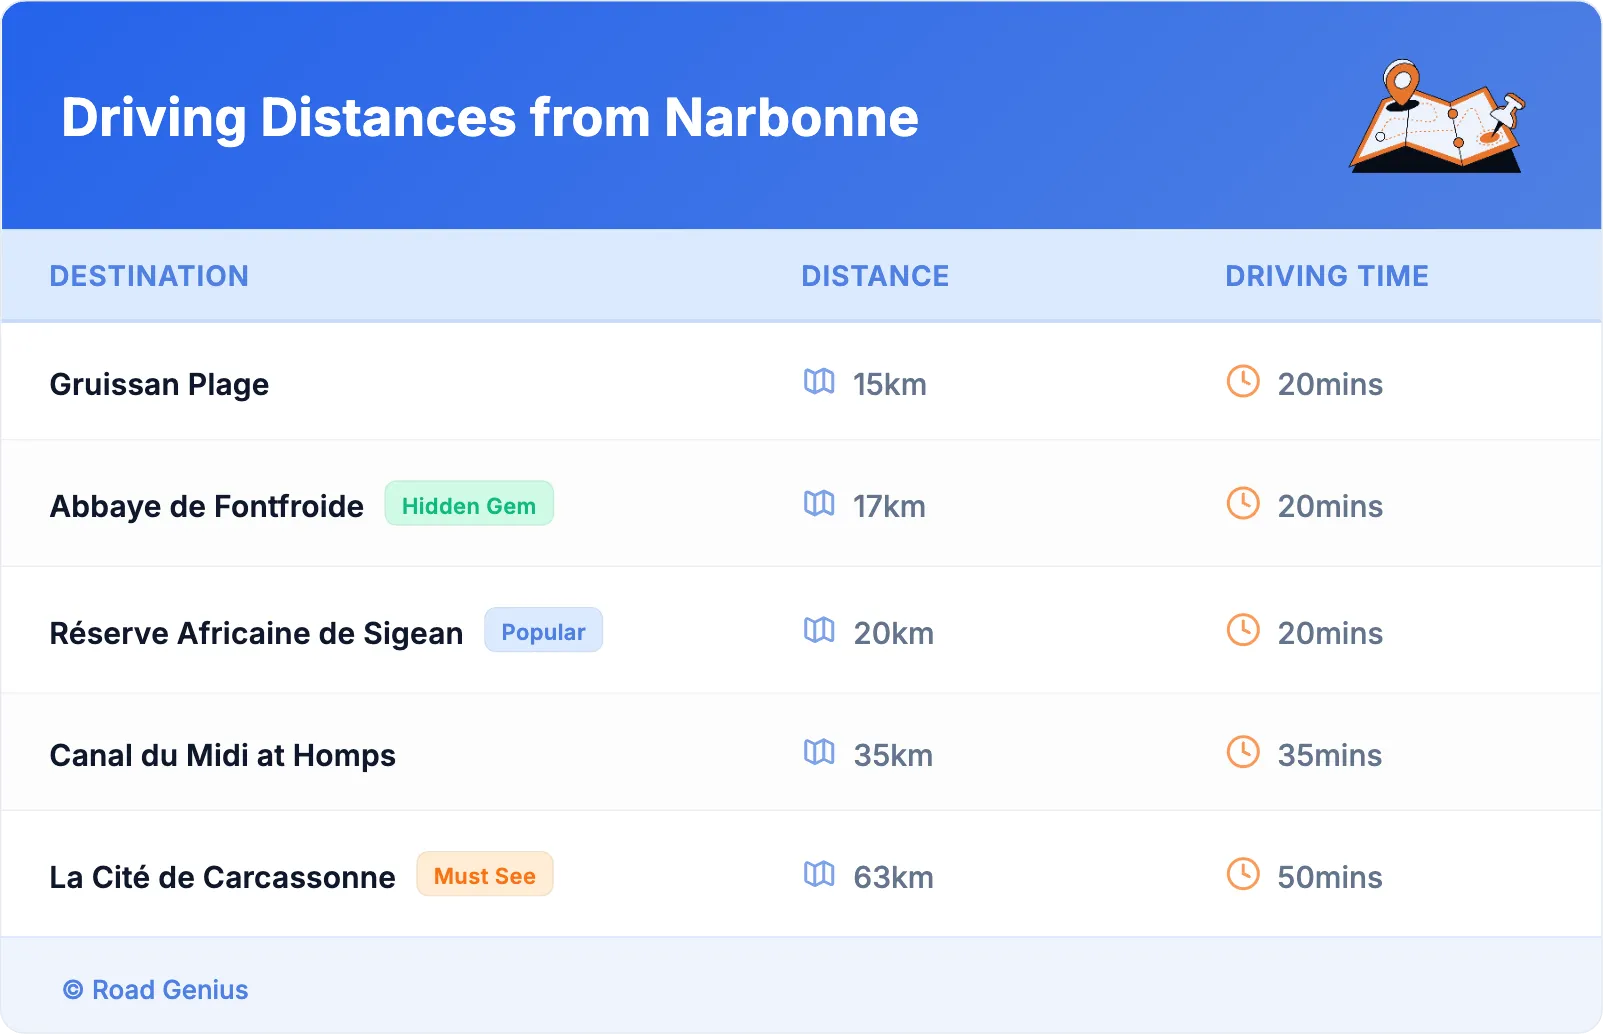The image size is (1604, 1034).
Task: Click the map icon beside 35km
Action: 819,752
